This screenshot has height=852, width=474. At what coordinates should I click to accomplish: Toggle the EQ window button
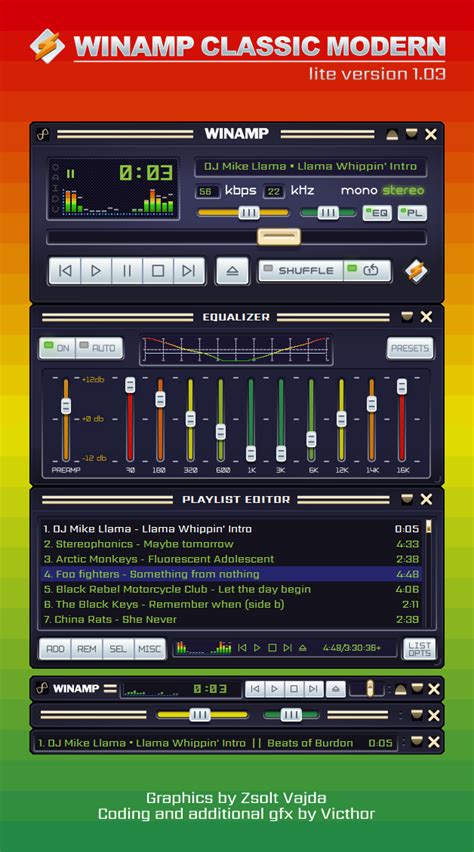coord(377,213)
